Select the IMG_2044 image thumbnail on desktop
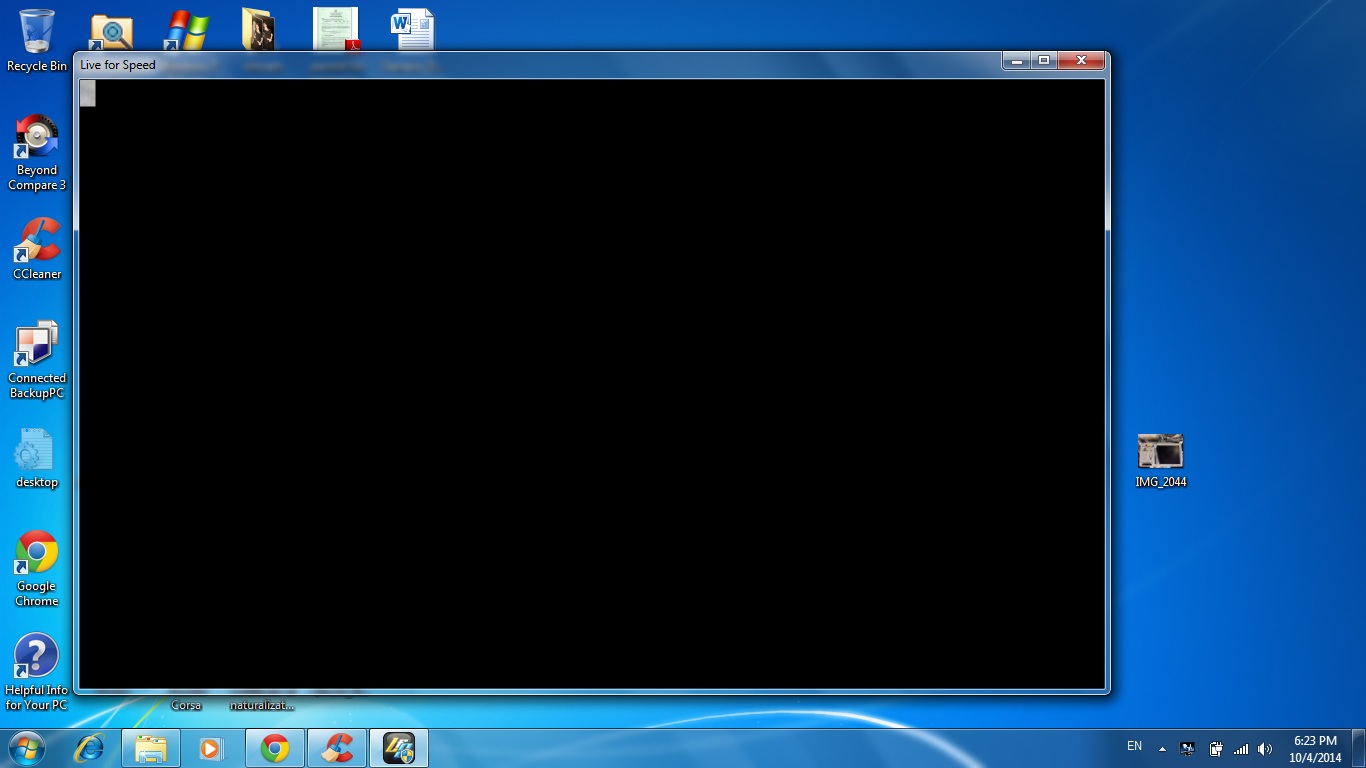The height and width of the screenshot is (768, 1366). coord(1161,460)
